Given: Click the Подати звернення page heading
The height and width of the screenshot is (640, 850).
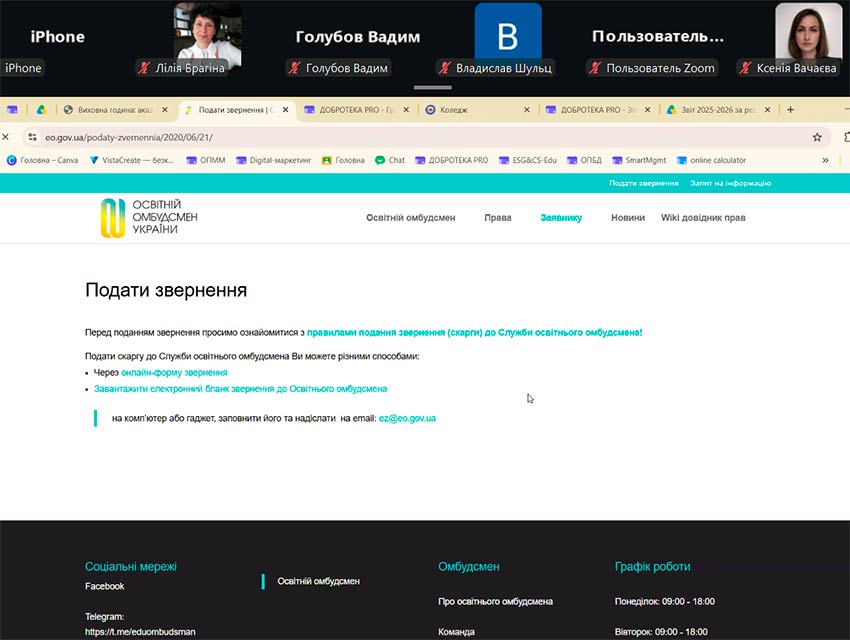Looking at the screenshot, I should tap(166, 290).
